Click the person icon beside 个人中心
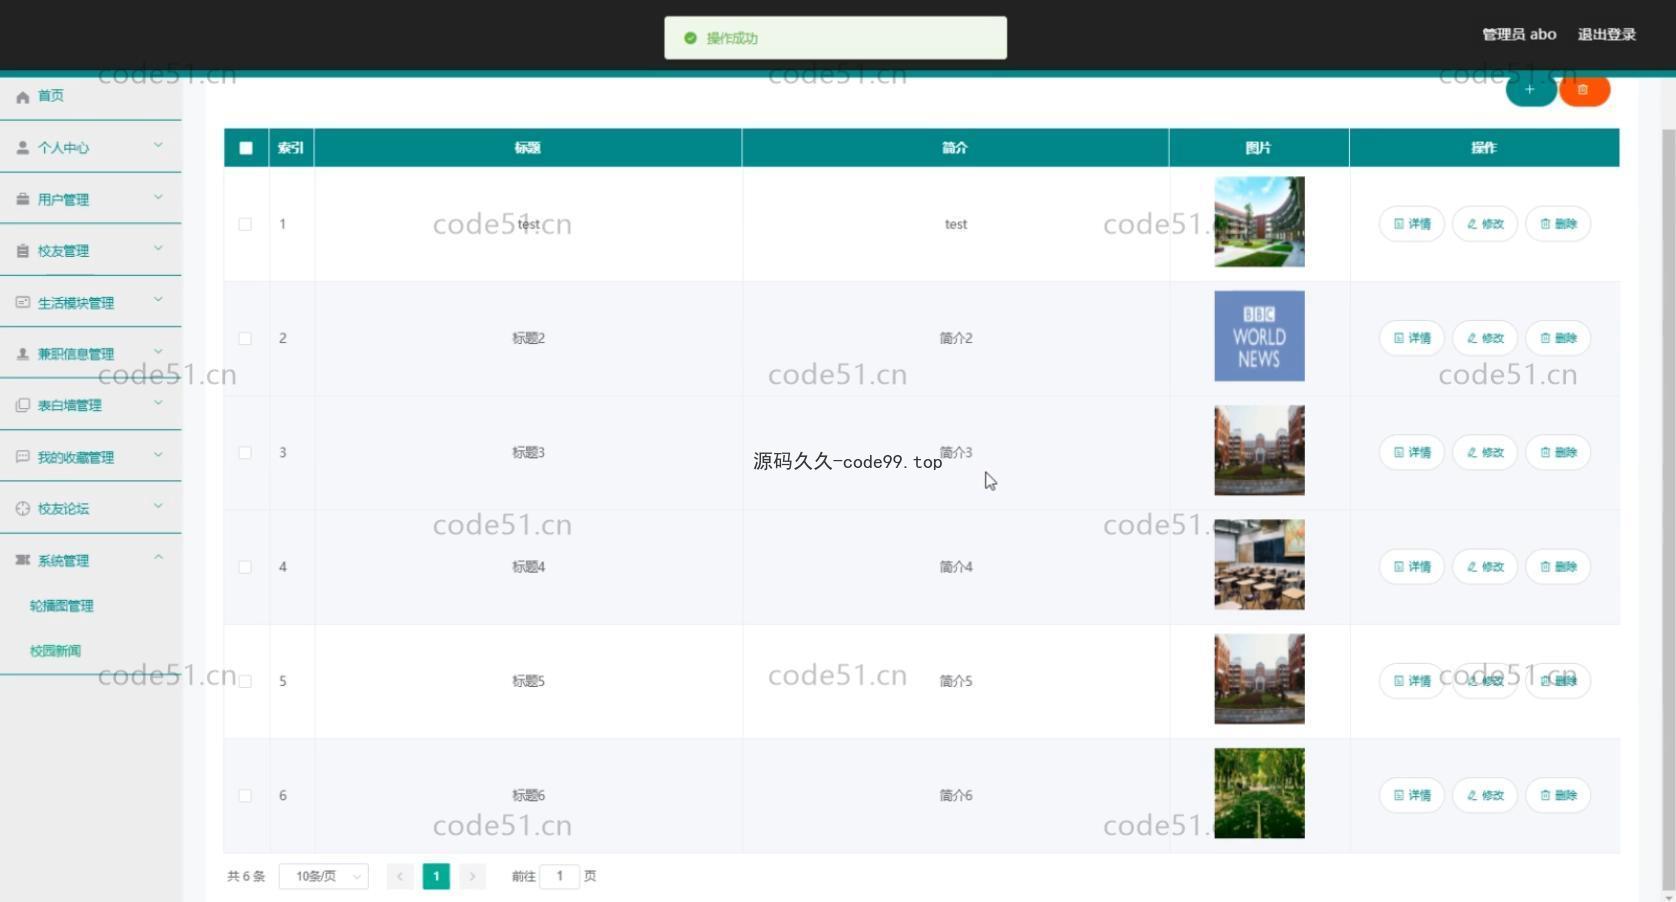Screen dimensions: 1676x902 pyautogui.click(x=23, y=148)
